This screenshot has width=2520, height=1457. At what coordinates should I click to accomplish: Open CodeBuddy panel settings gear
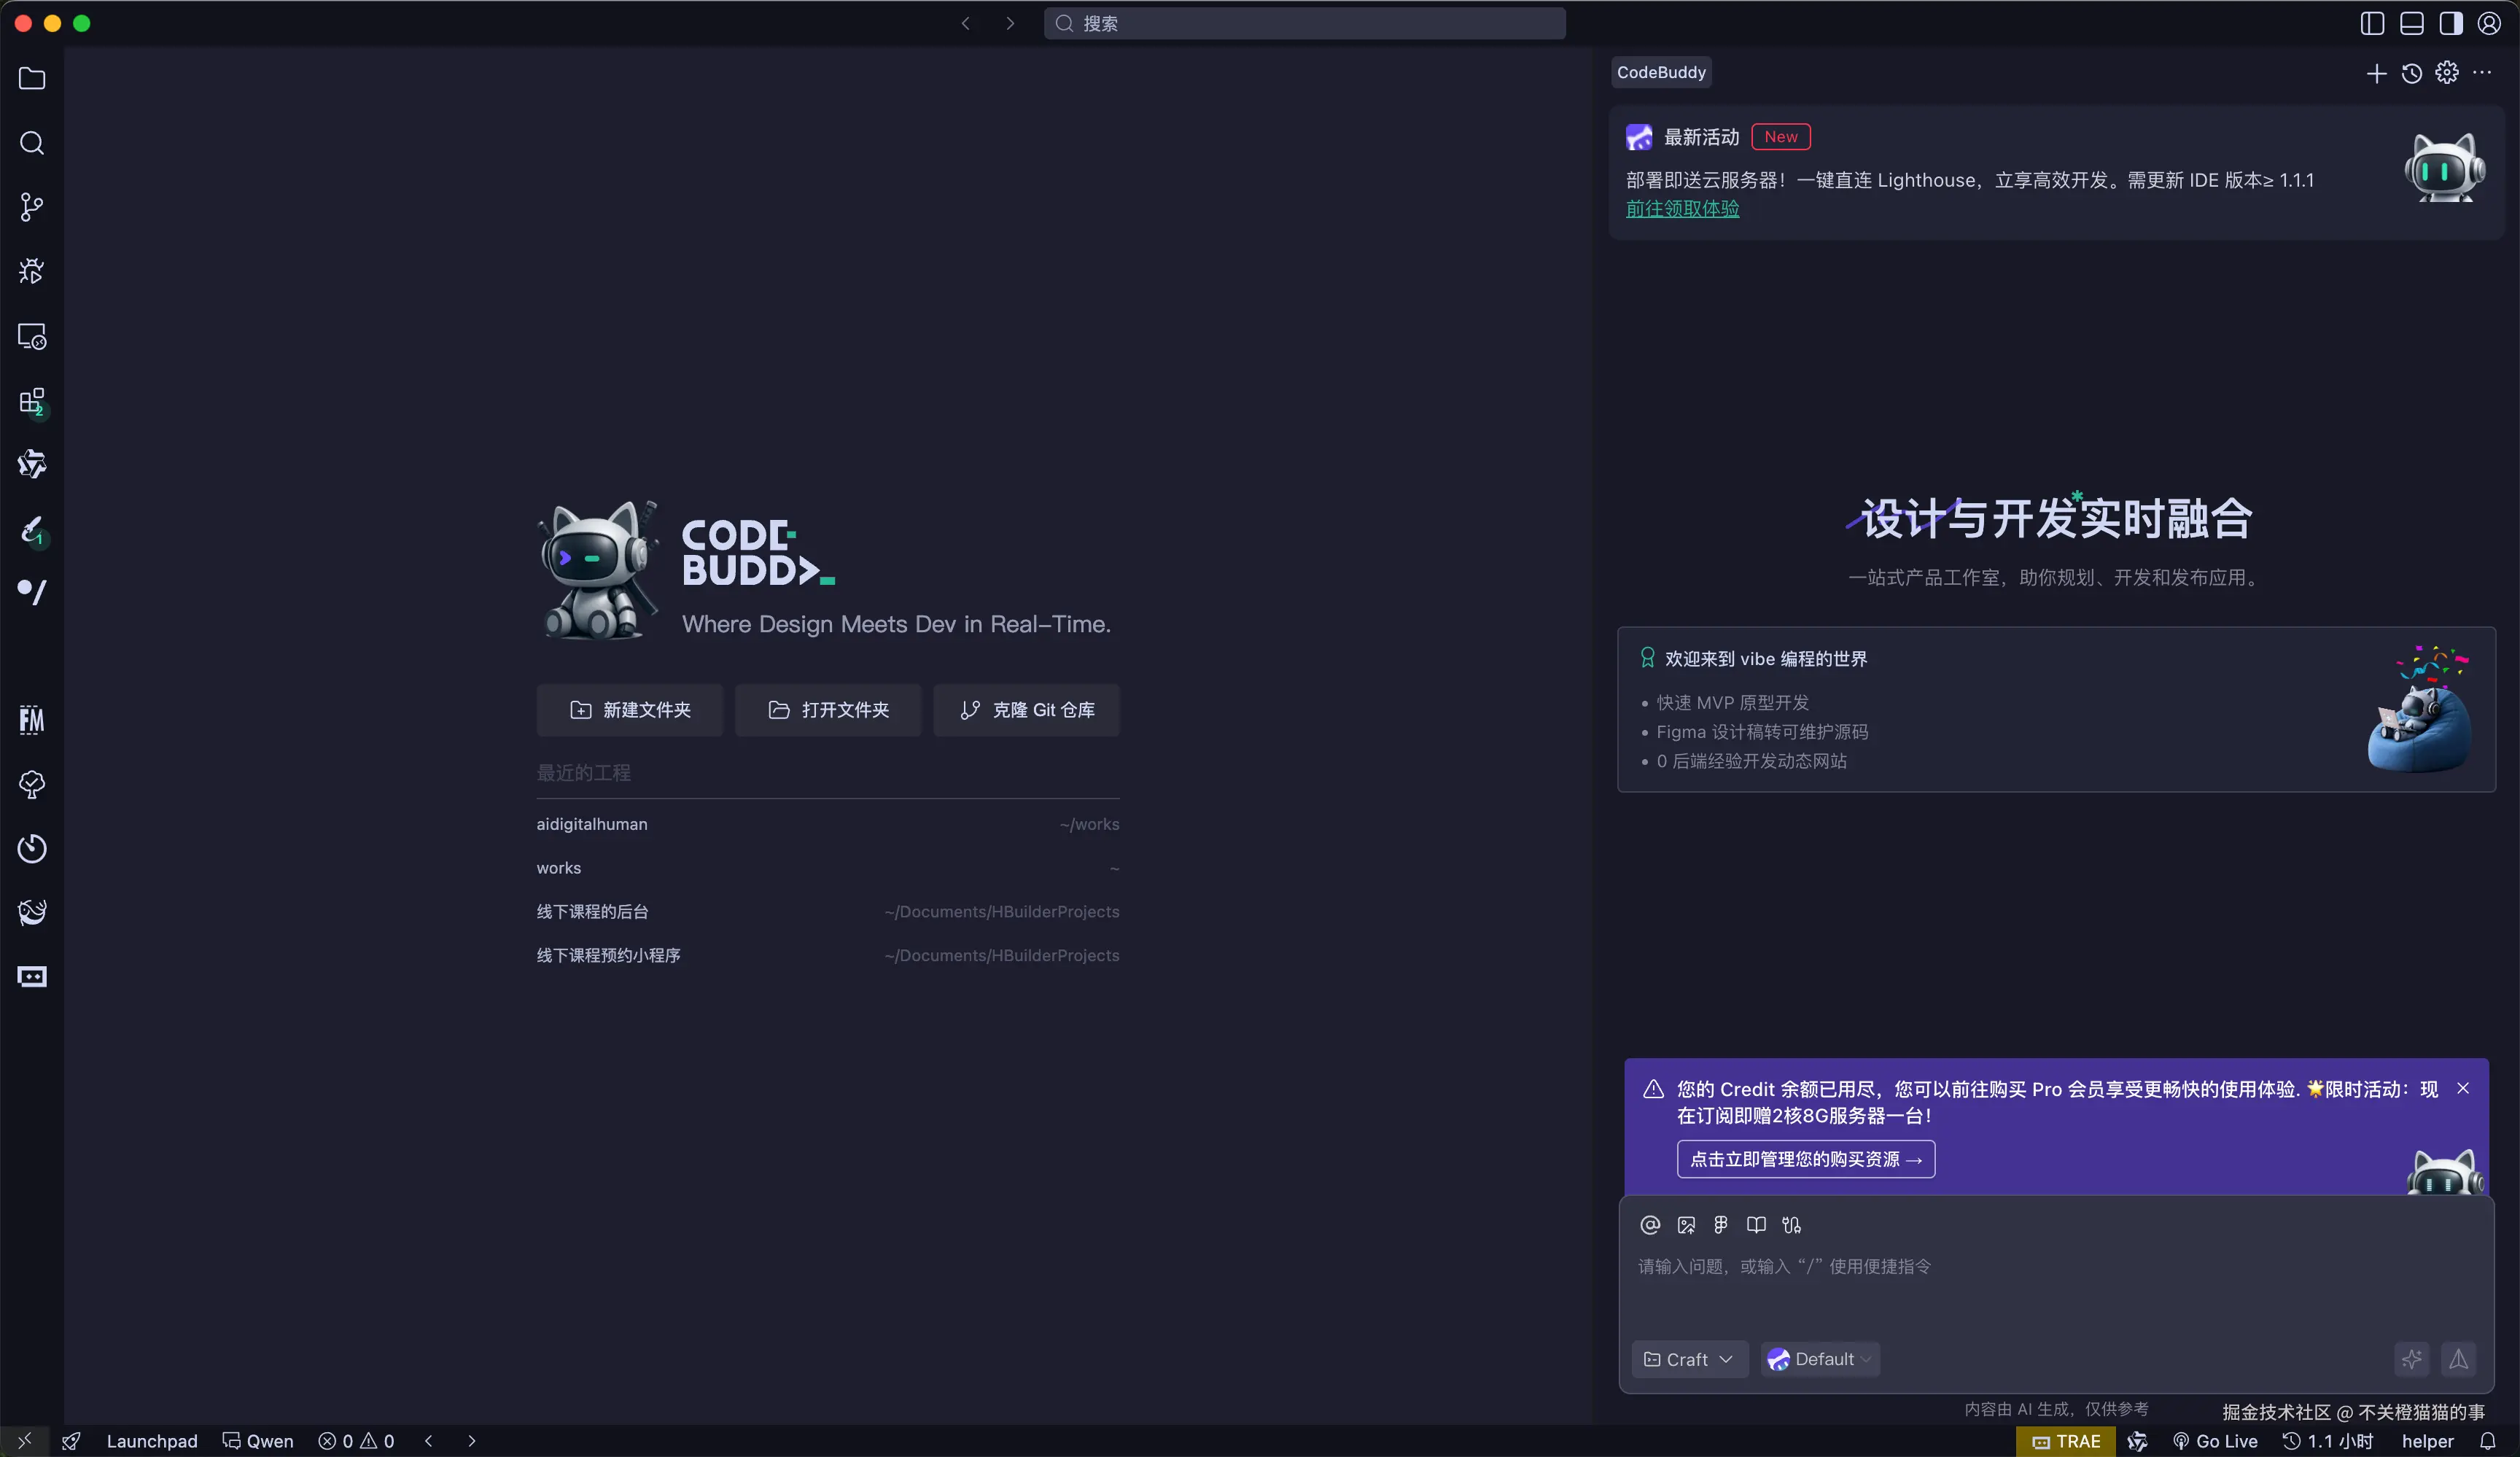2446,73
